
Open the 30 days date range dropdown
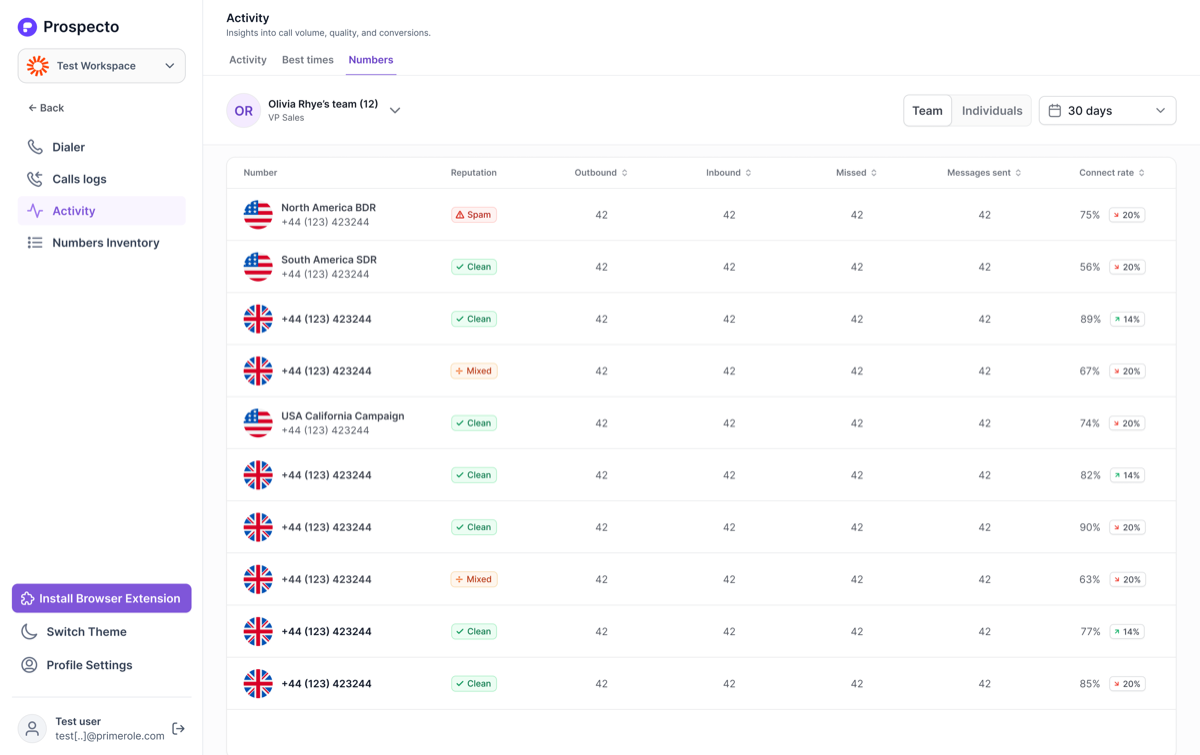1107,111
